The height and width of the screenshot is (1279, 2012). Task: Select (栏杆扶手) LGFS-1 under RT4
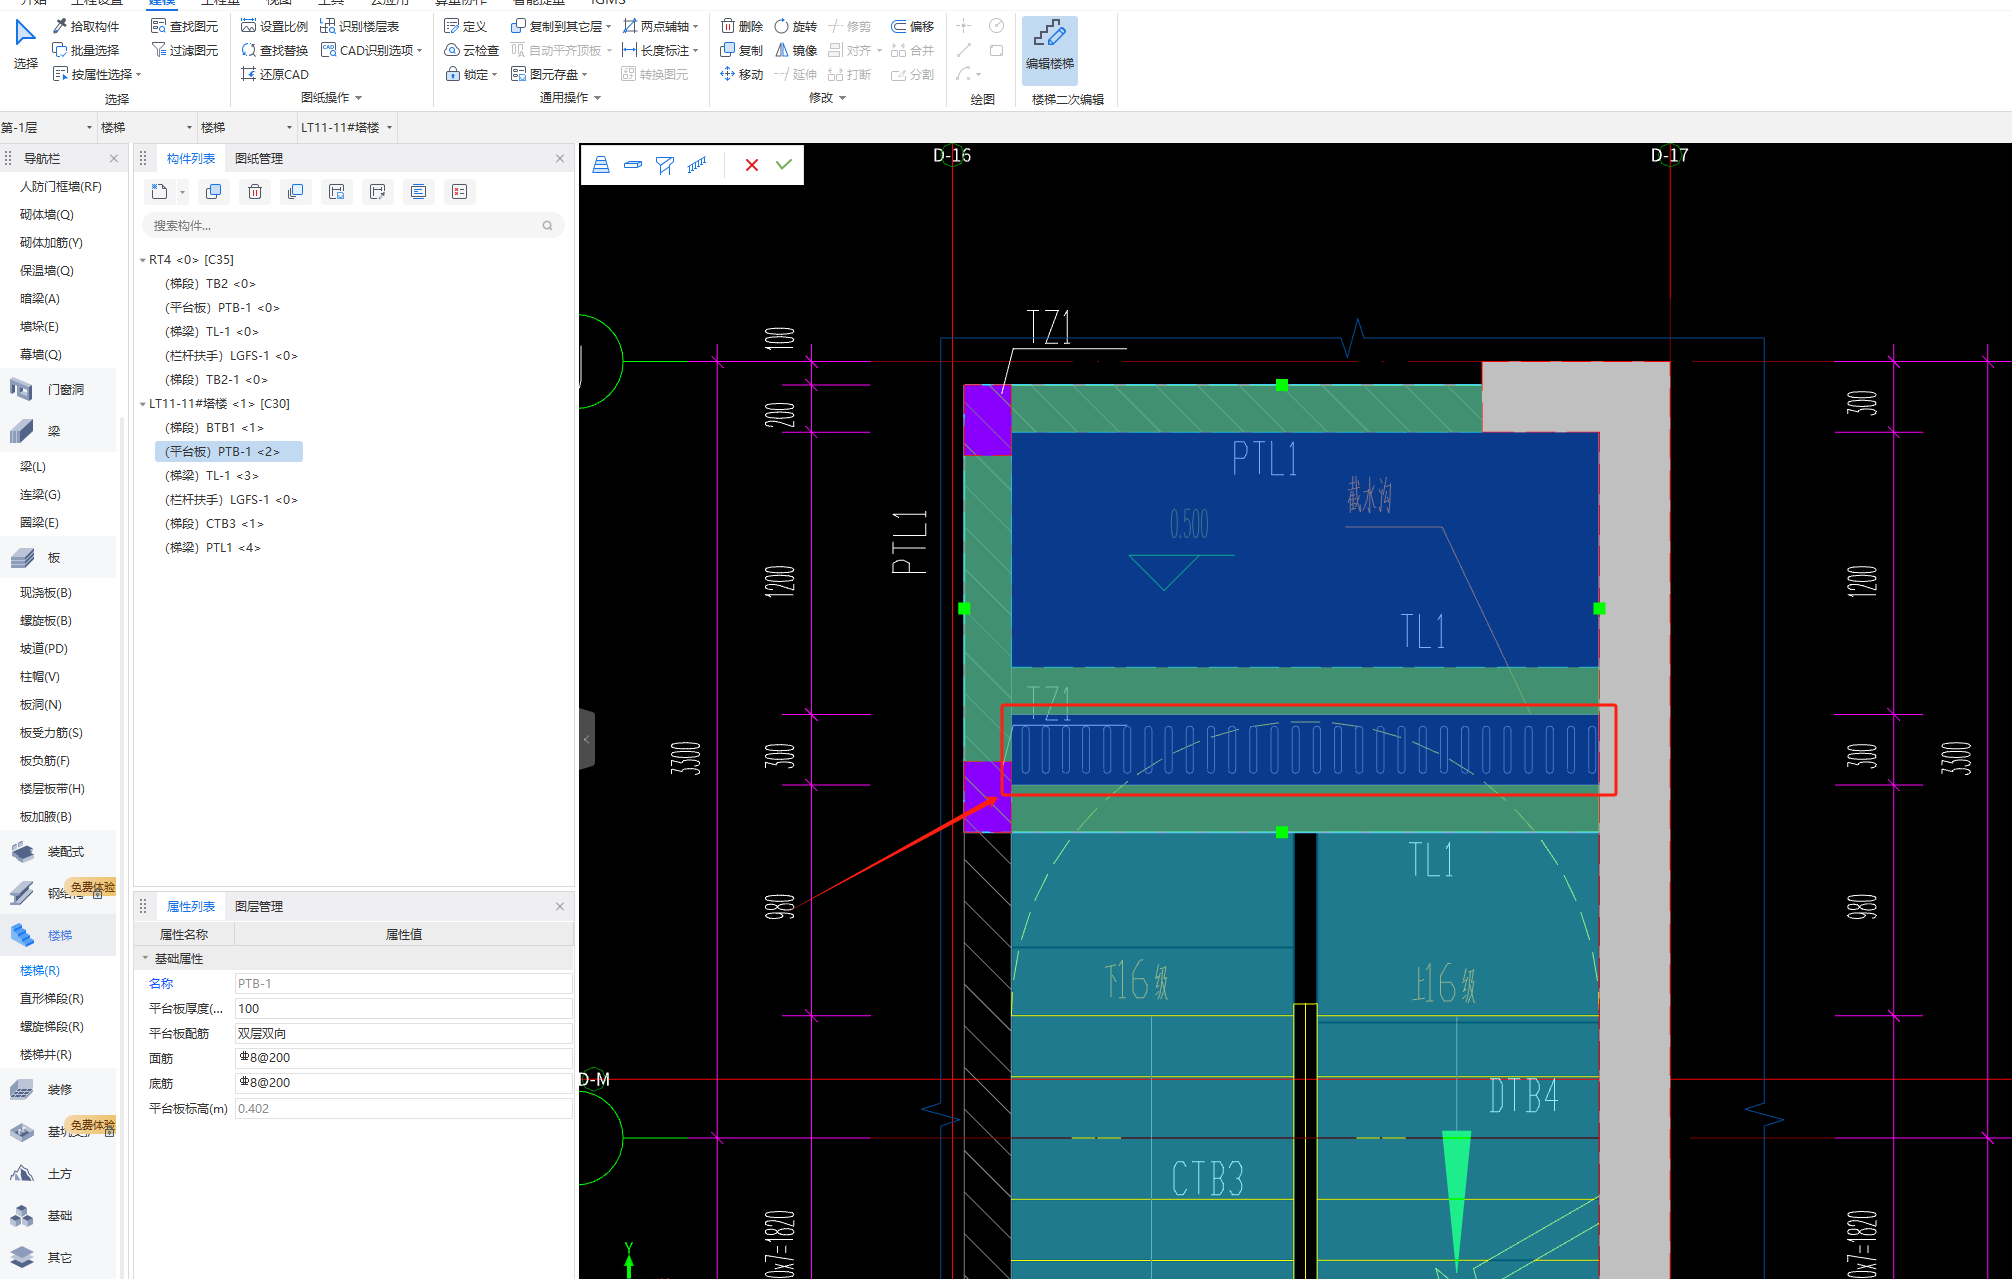pos(231,356)
